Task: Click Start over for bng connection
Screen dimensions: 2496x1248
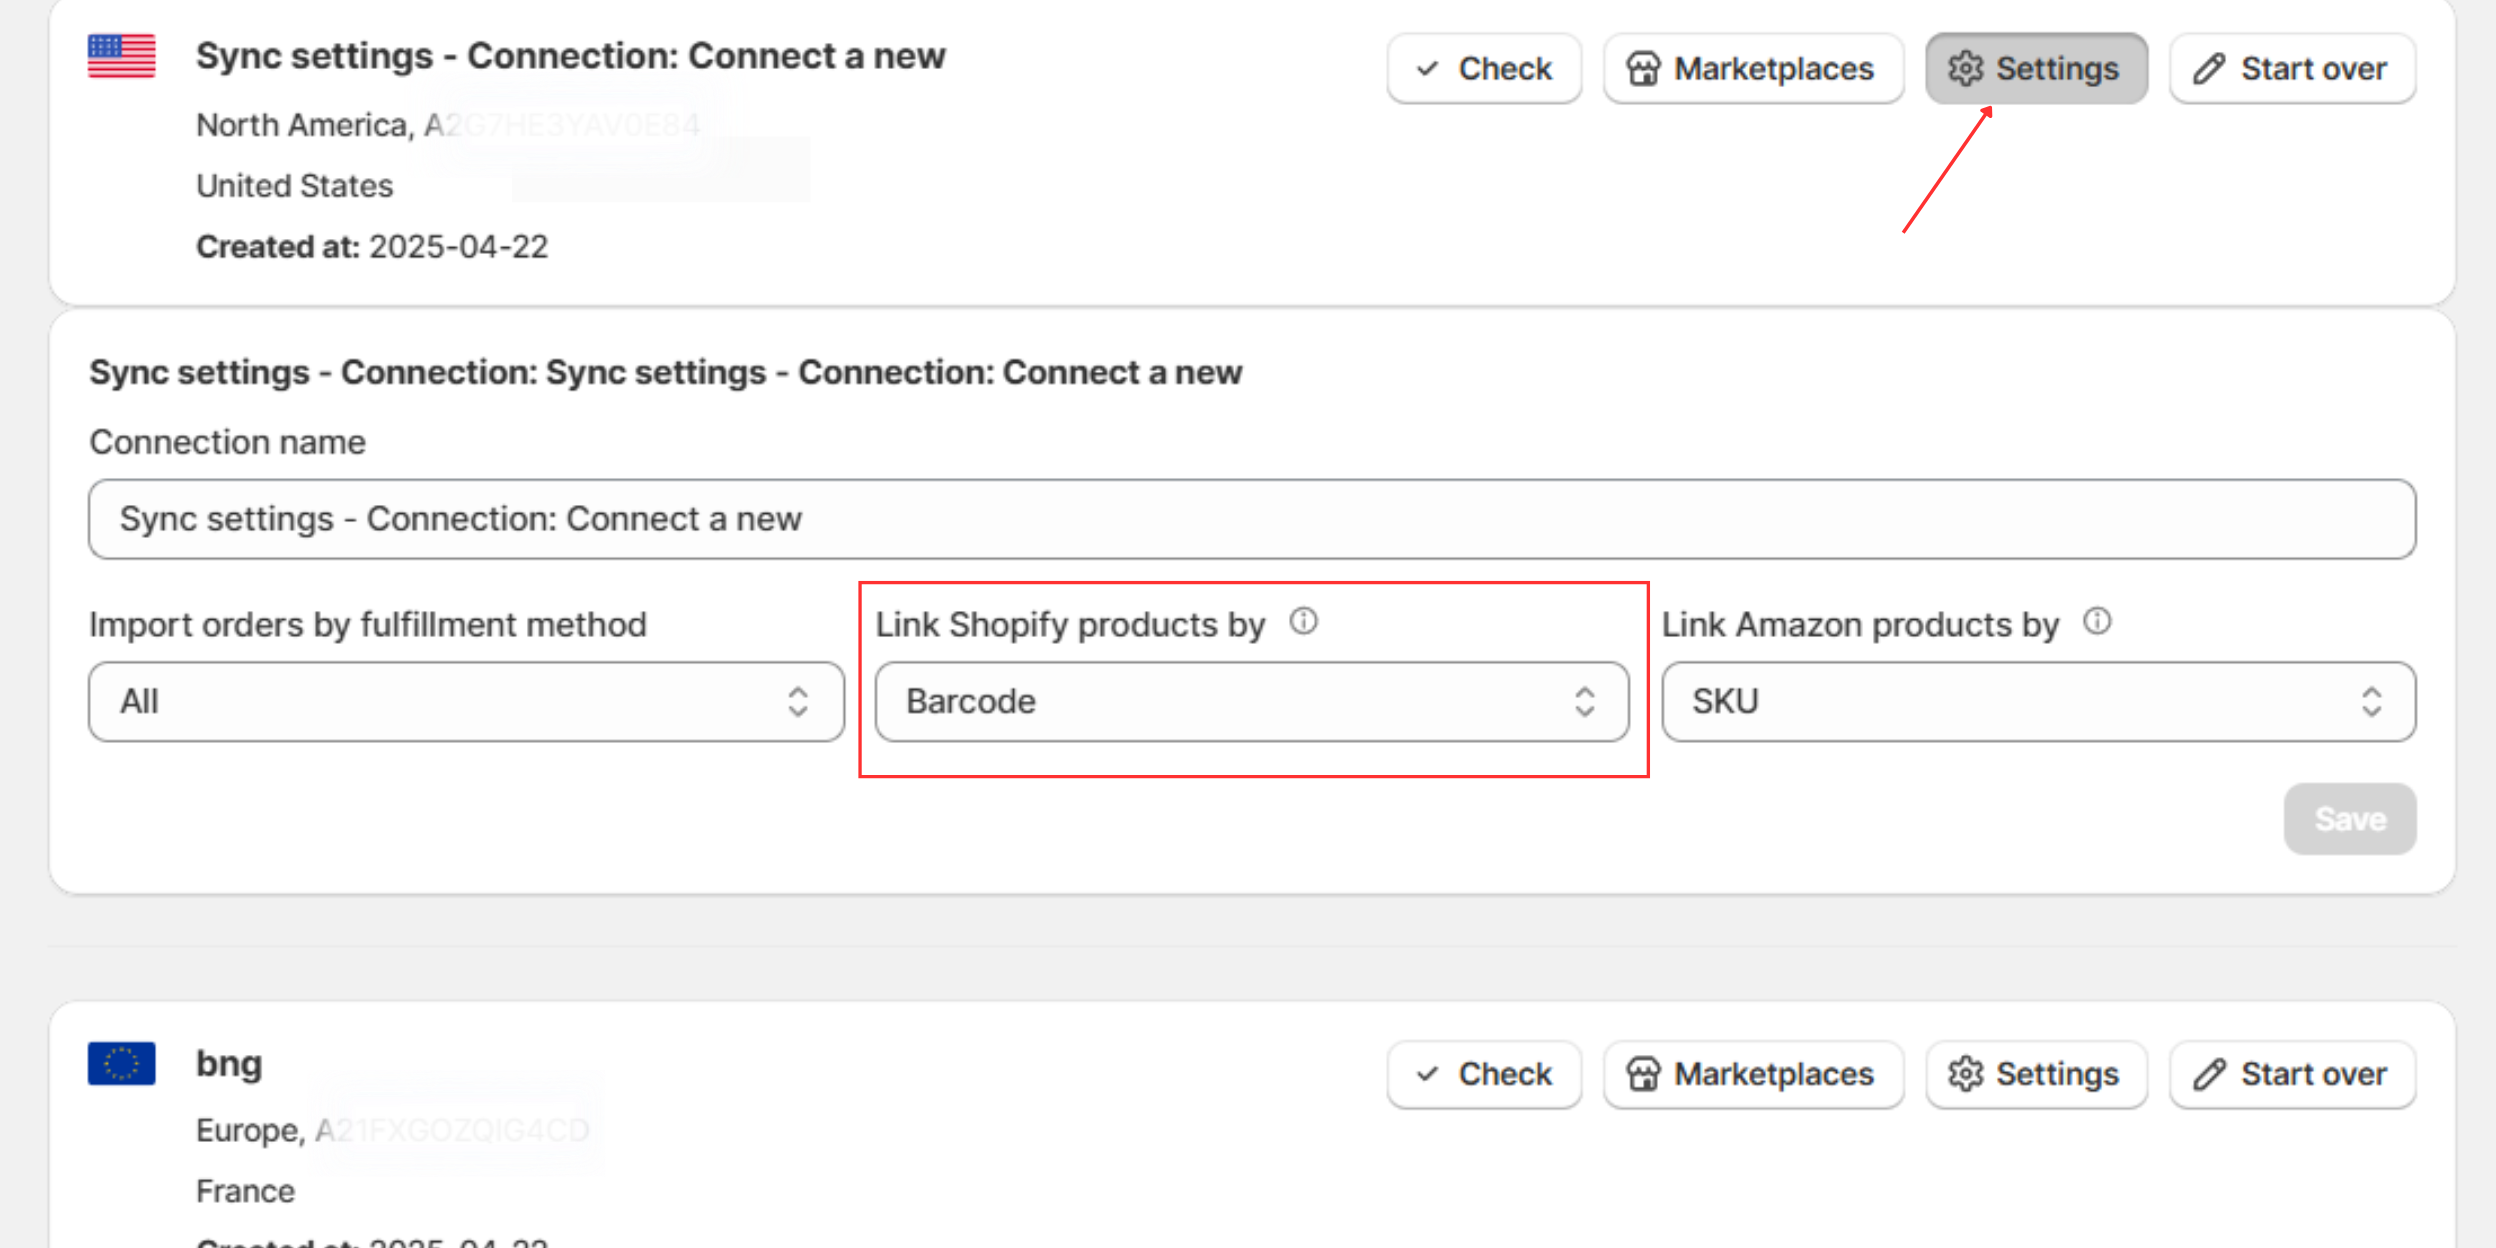Action: coord(2292,1074)
